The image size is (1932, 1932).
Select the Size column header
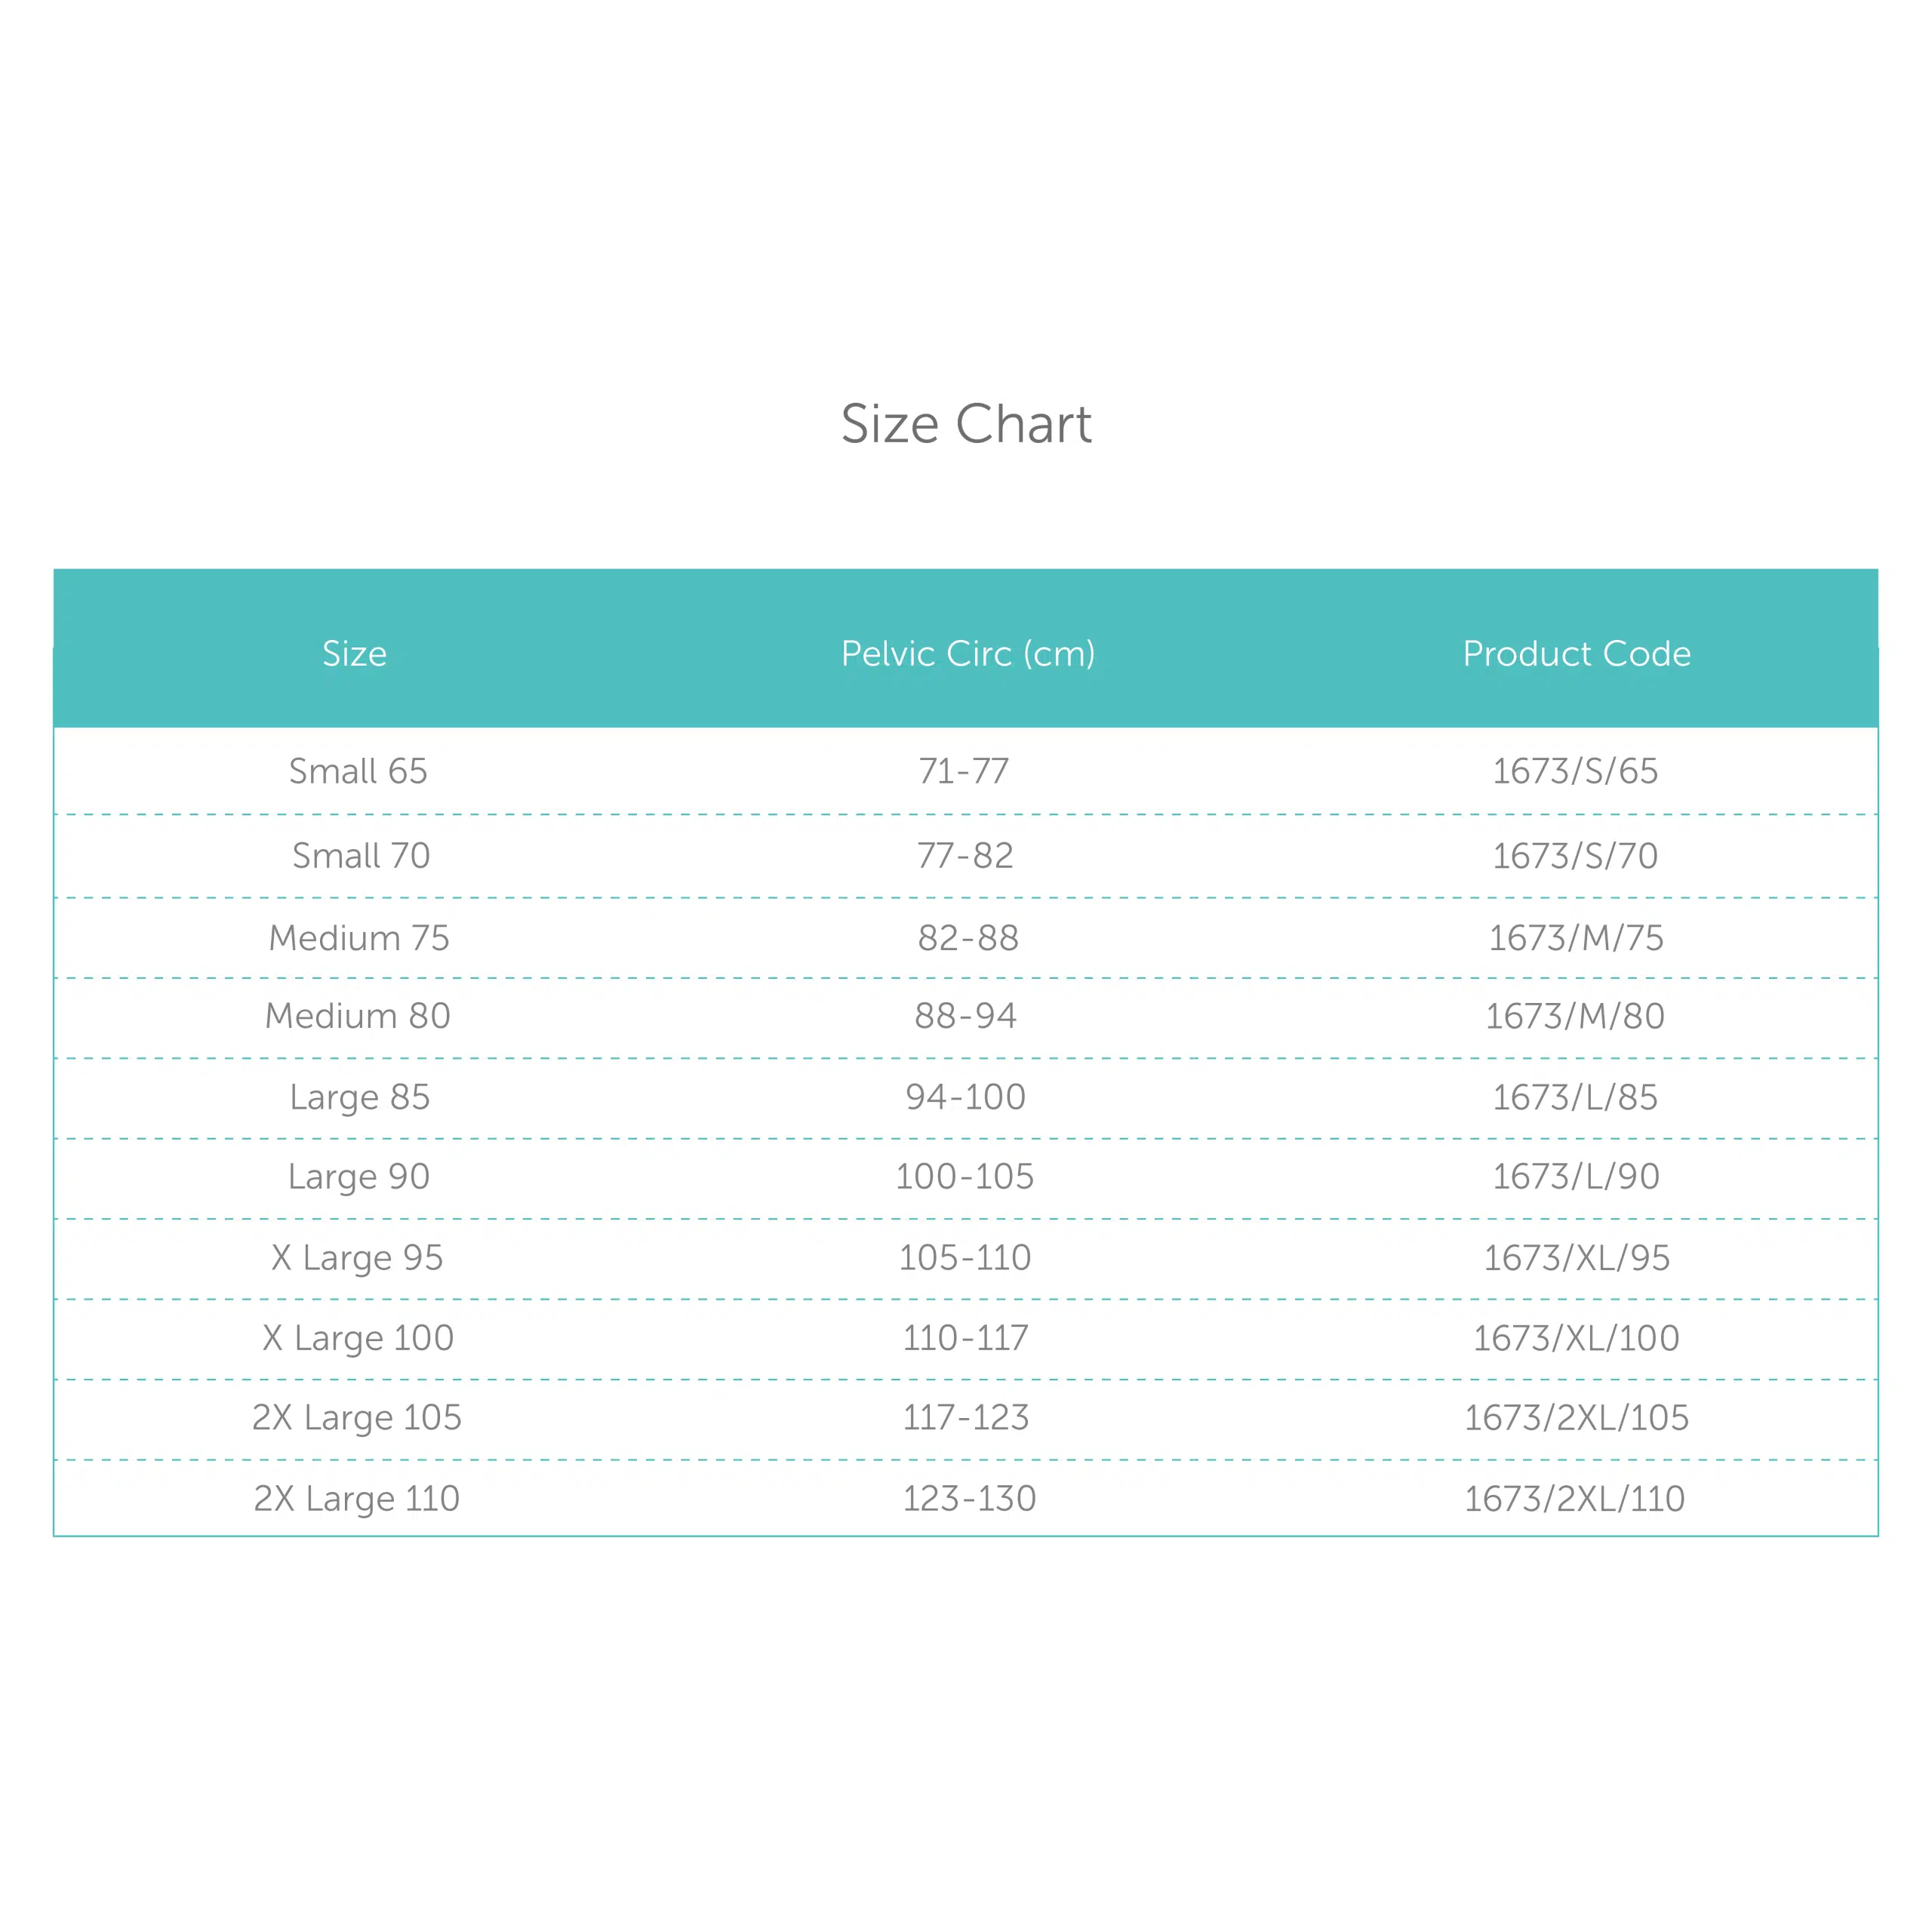coord(354,654)
